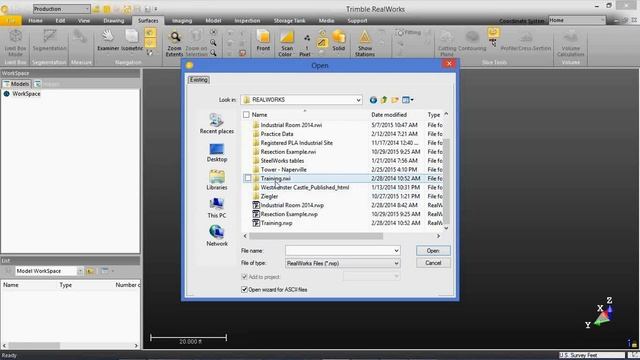Select the WorkSpace tree item
640x360 pixels.
click(x=26, y=93)
